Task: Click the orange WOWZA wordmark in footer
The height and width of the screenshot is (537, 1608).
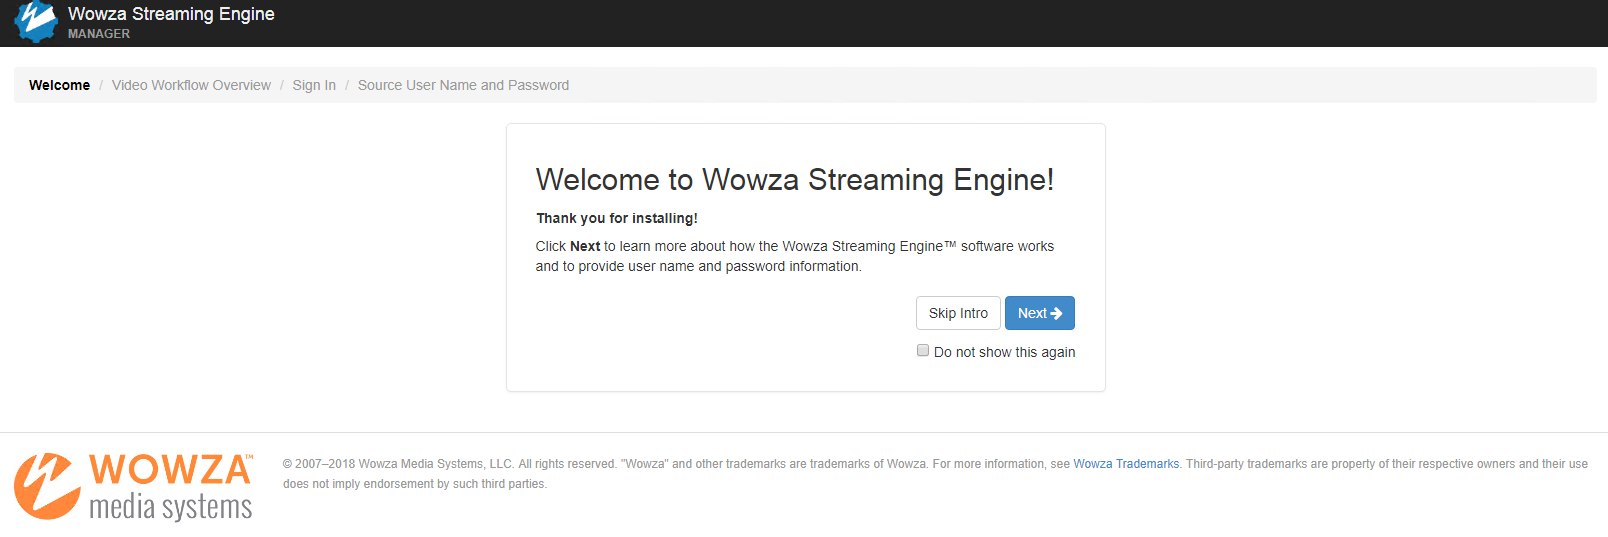Action: [x=170, y=470]
